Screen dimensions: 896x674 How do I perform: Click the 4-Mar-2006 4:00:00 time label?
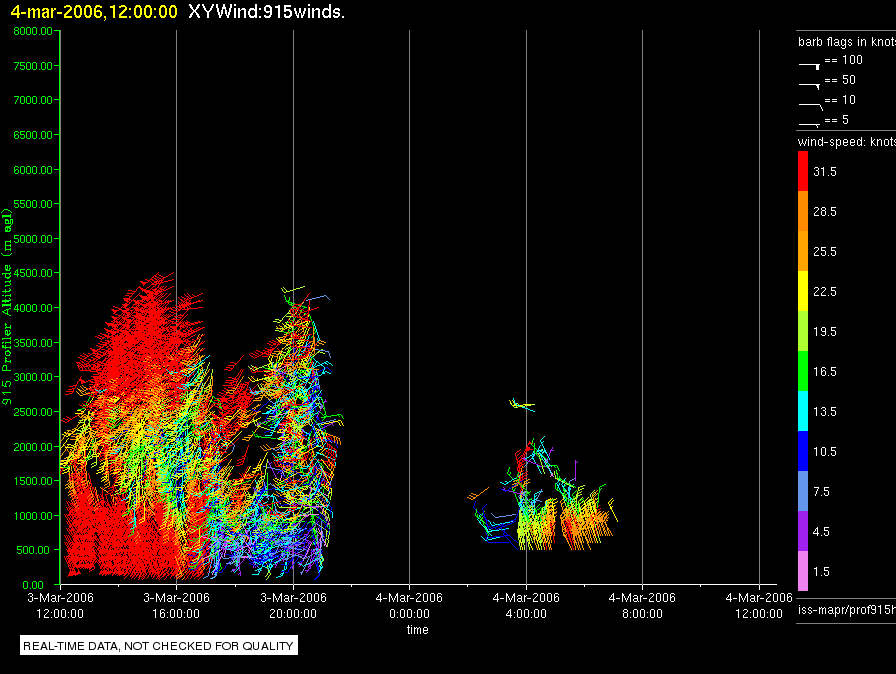click(526, 605)
